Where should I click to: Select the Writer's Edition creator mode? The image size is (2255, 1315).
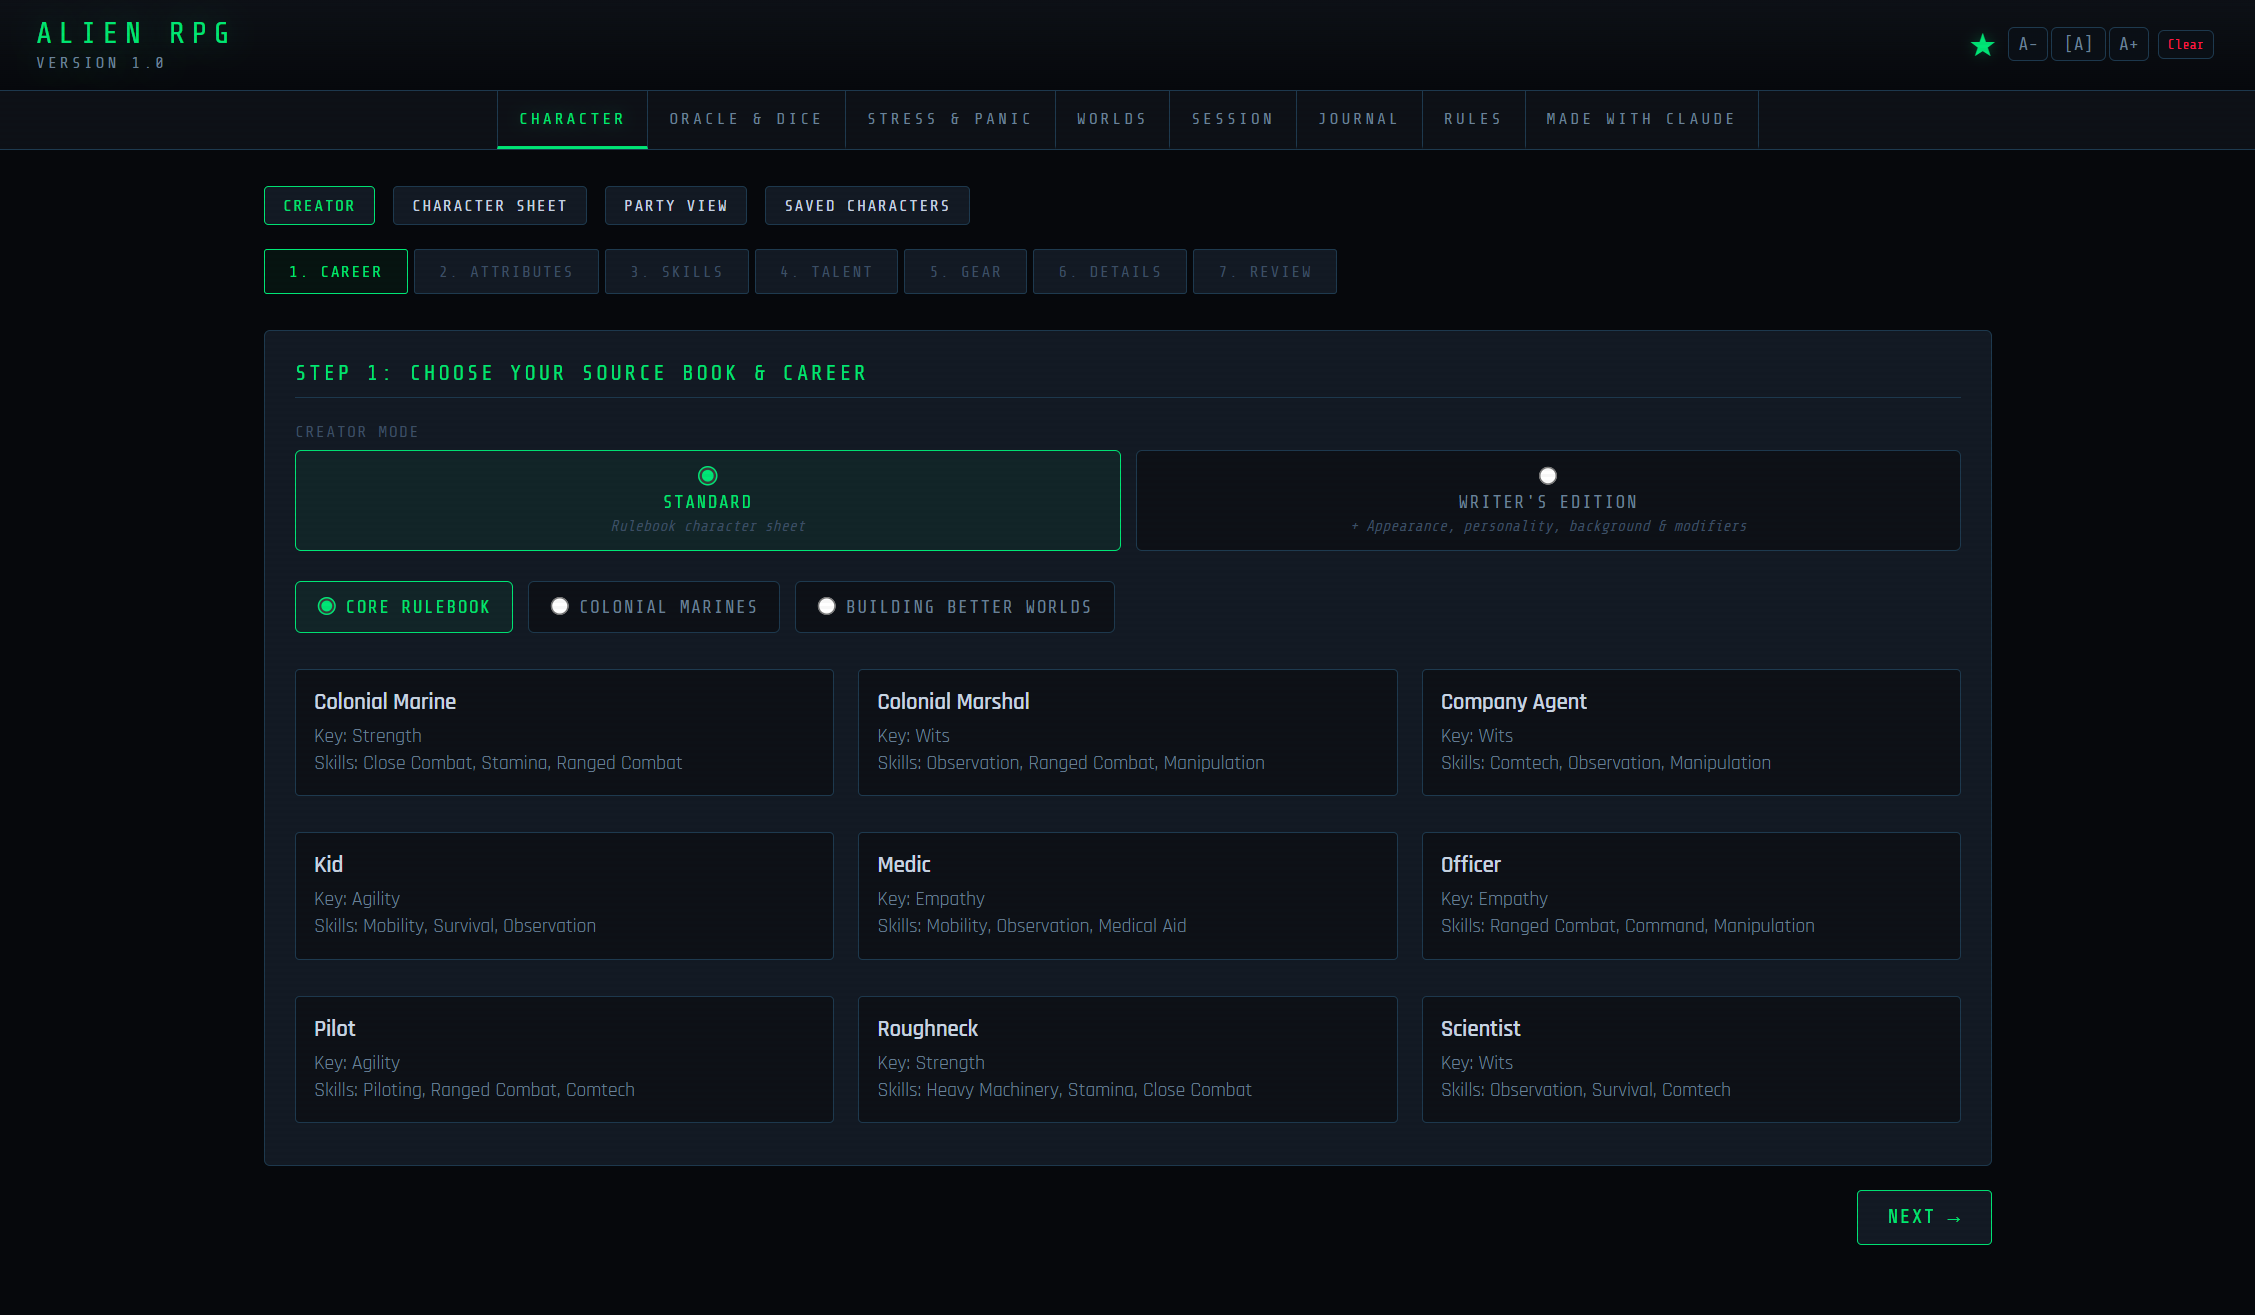point(1547,500)
